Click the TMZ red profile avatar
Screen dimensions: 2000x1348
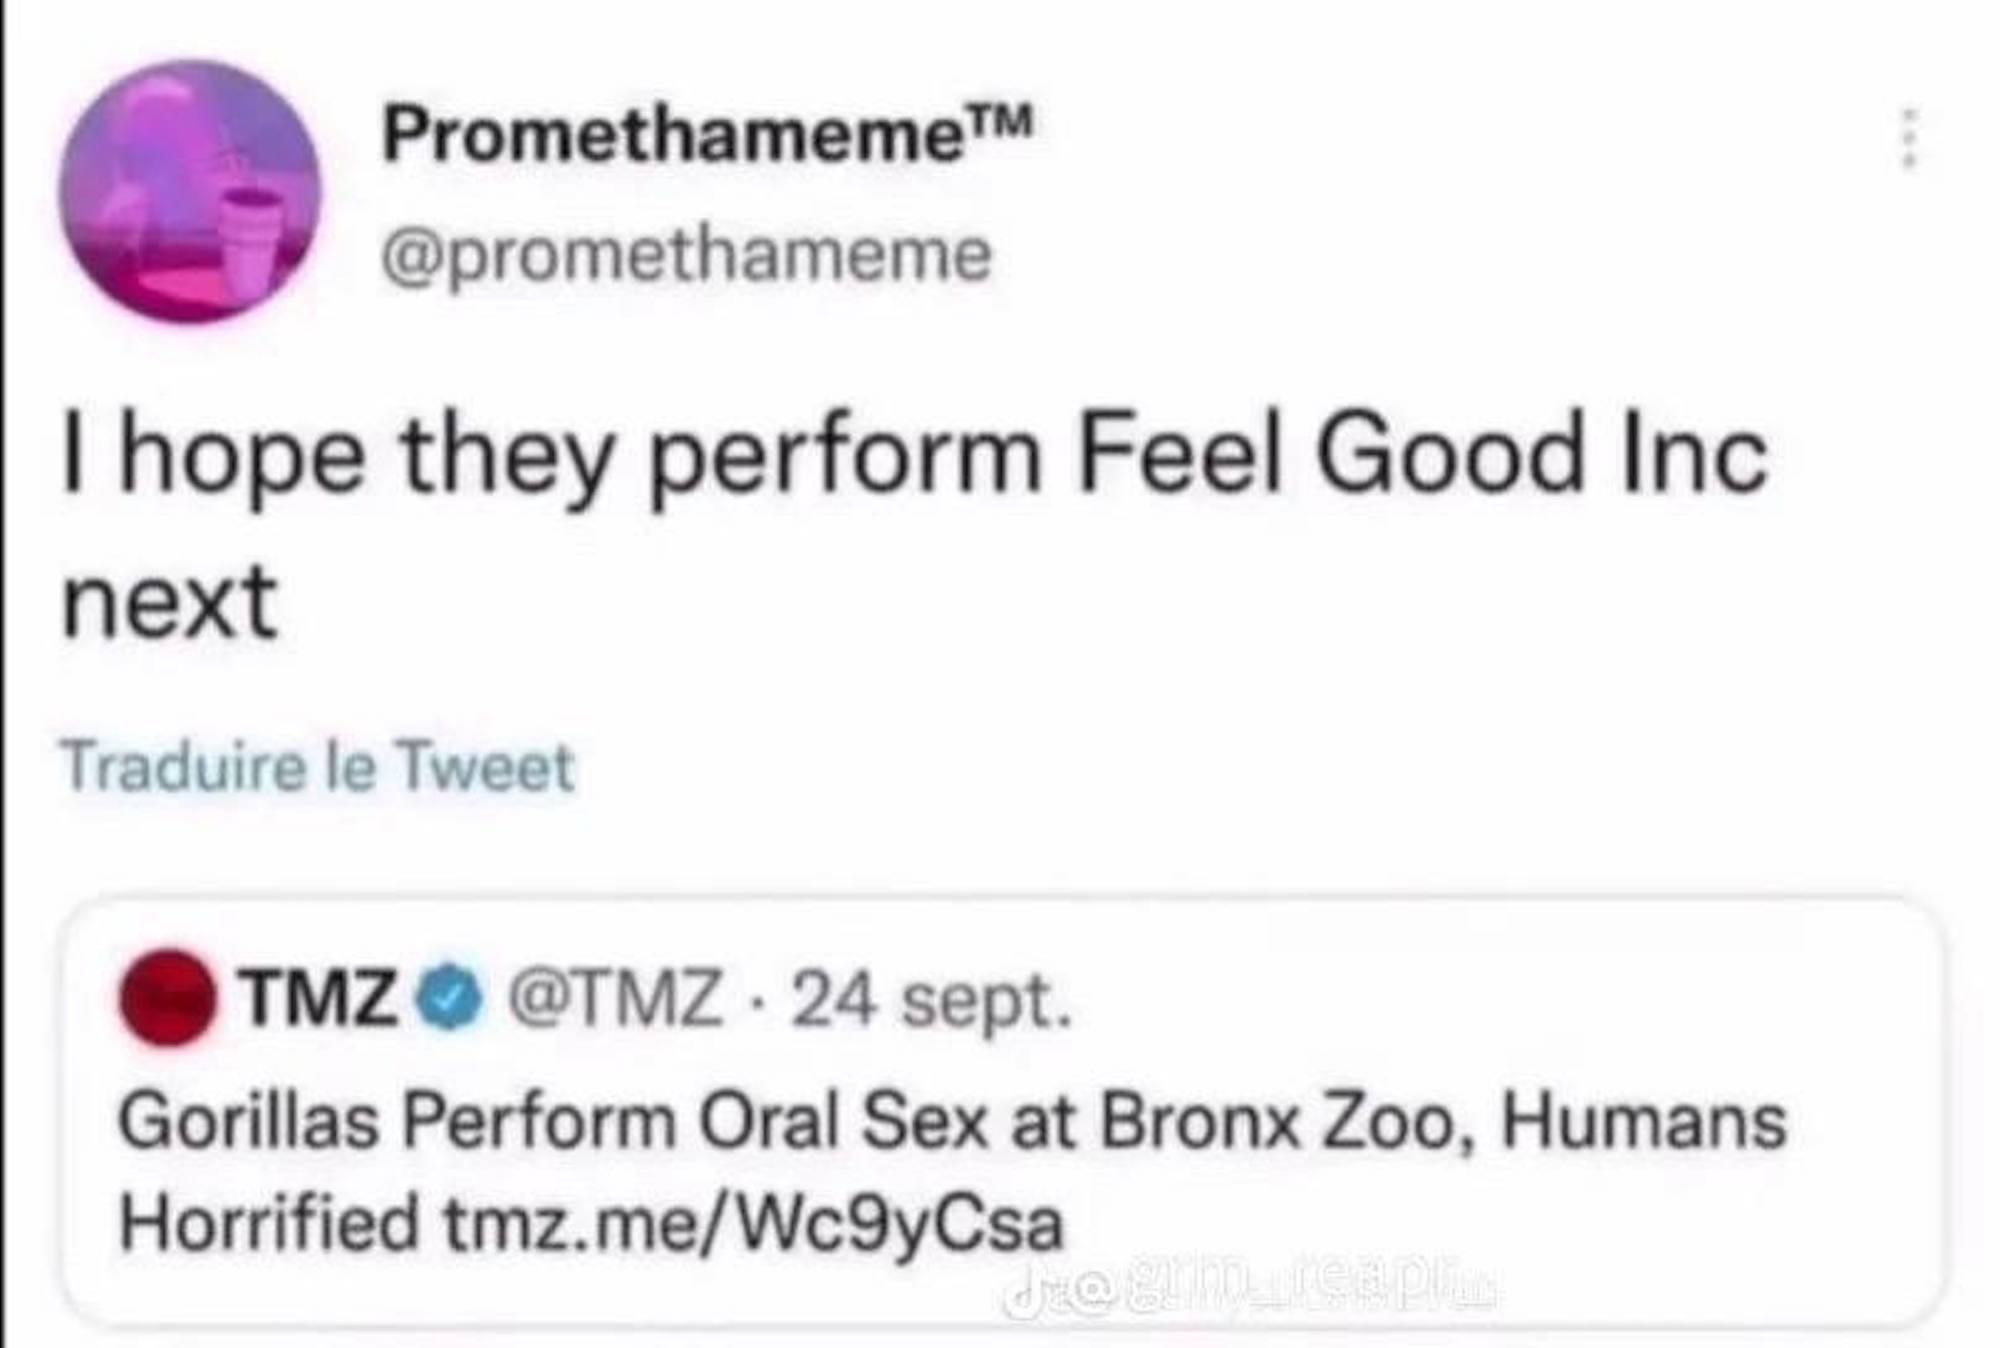[x=167, y=997]
